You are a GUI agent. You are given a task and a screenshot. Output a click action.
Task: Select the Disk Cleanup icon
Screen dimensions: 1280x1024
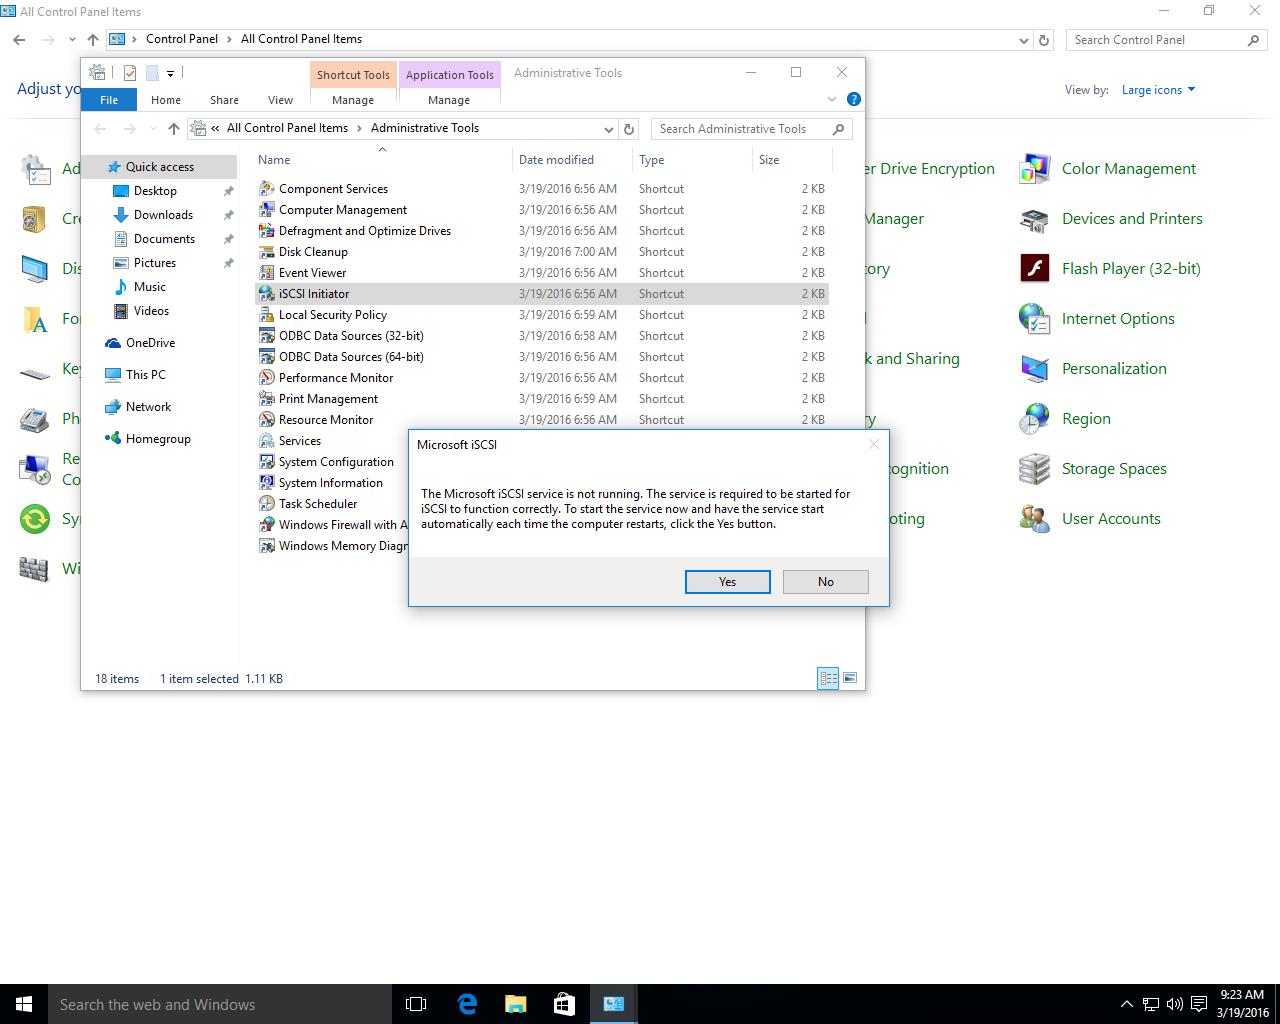point(266,251)
